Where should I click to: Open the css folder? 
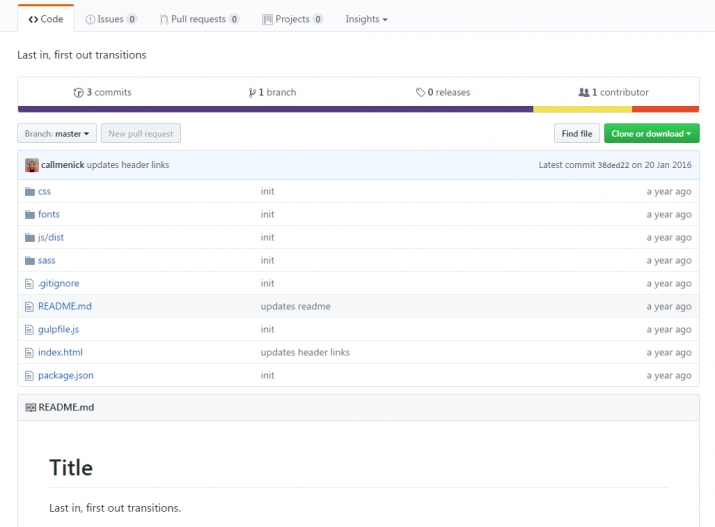[x=44, y=191]
